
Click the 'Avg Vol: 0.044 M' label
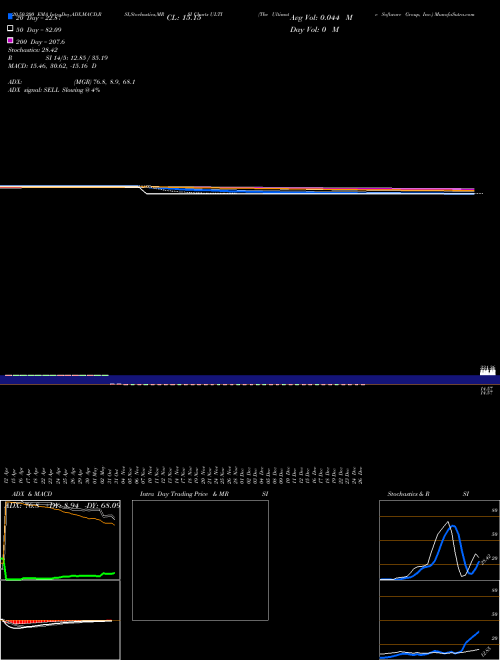(321, 18)
